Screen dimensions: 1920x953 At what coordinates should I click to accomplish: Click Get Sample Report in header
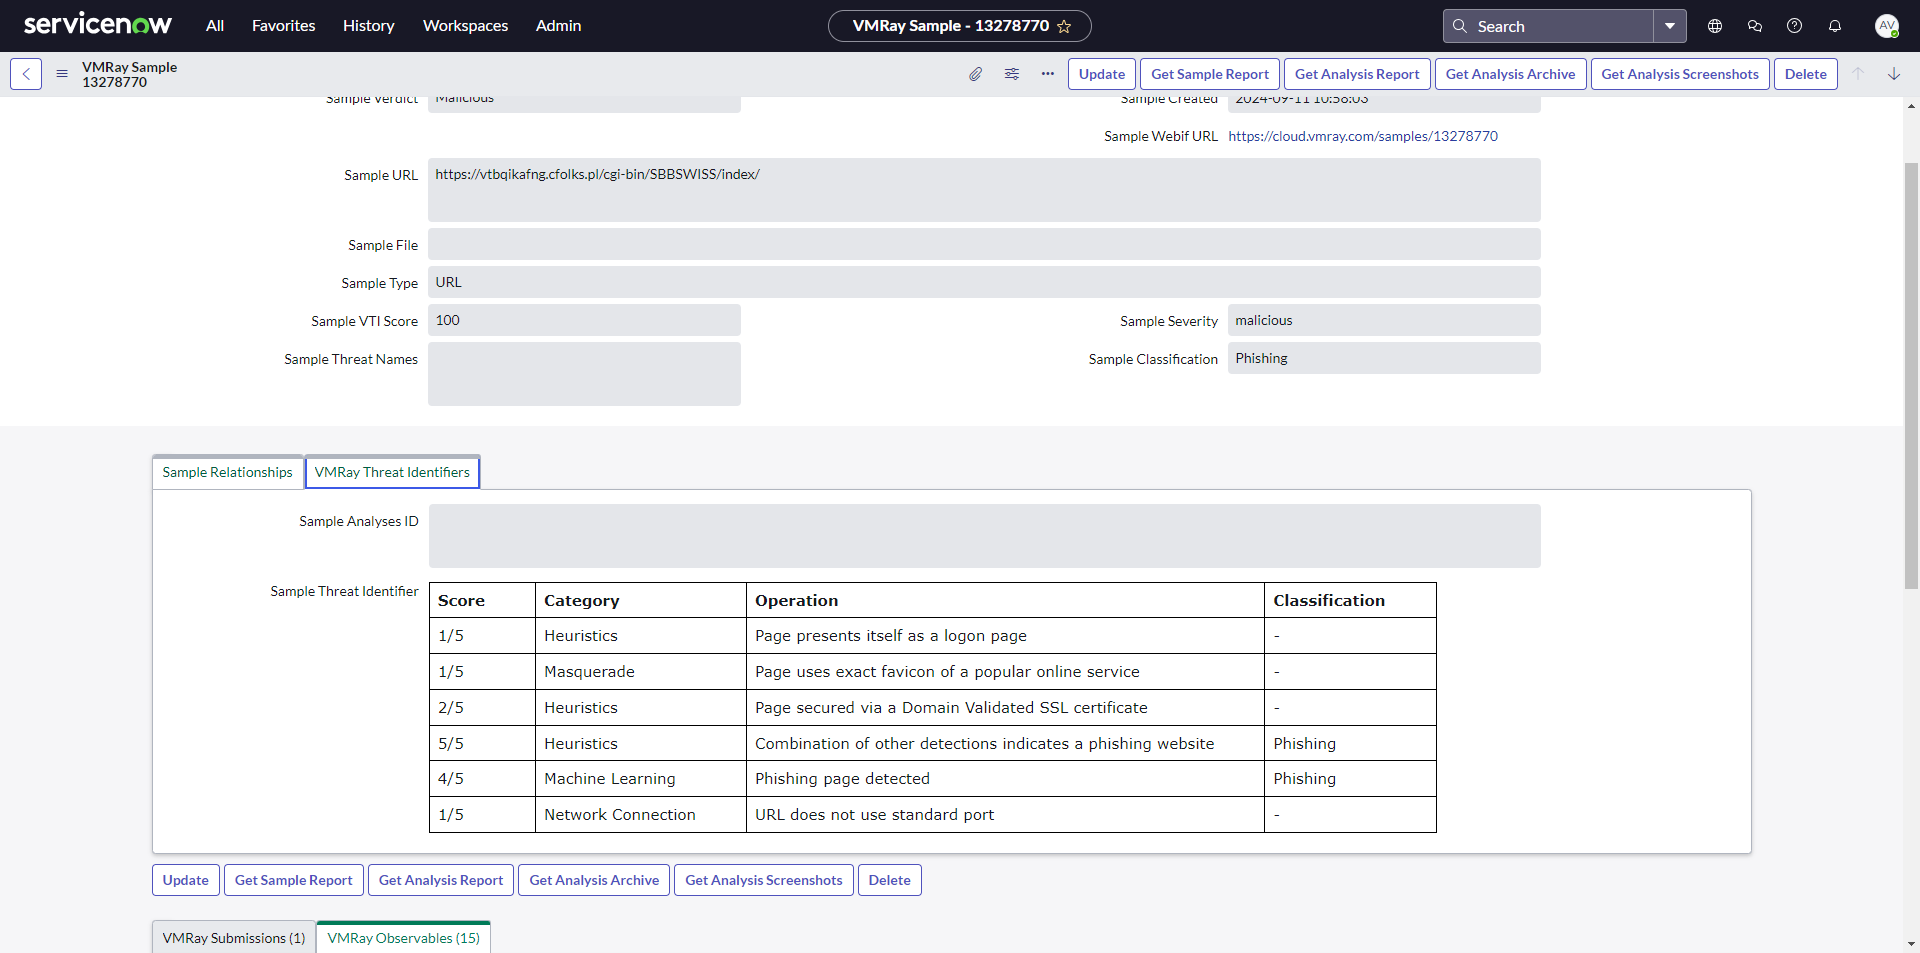[x=1210, y=74]
